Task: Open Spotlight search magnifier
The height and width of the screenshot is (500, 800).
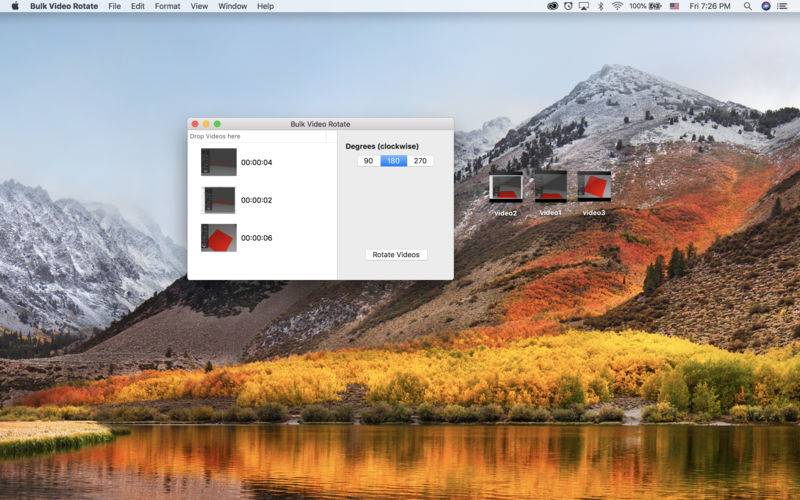Action: coord(748,6)
